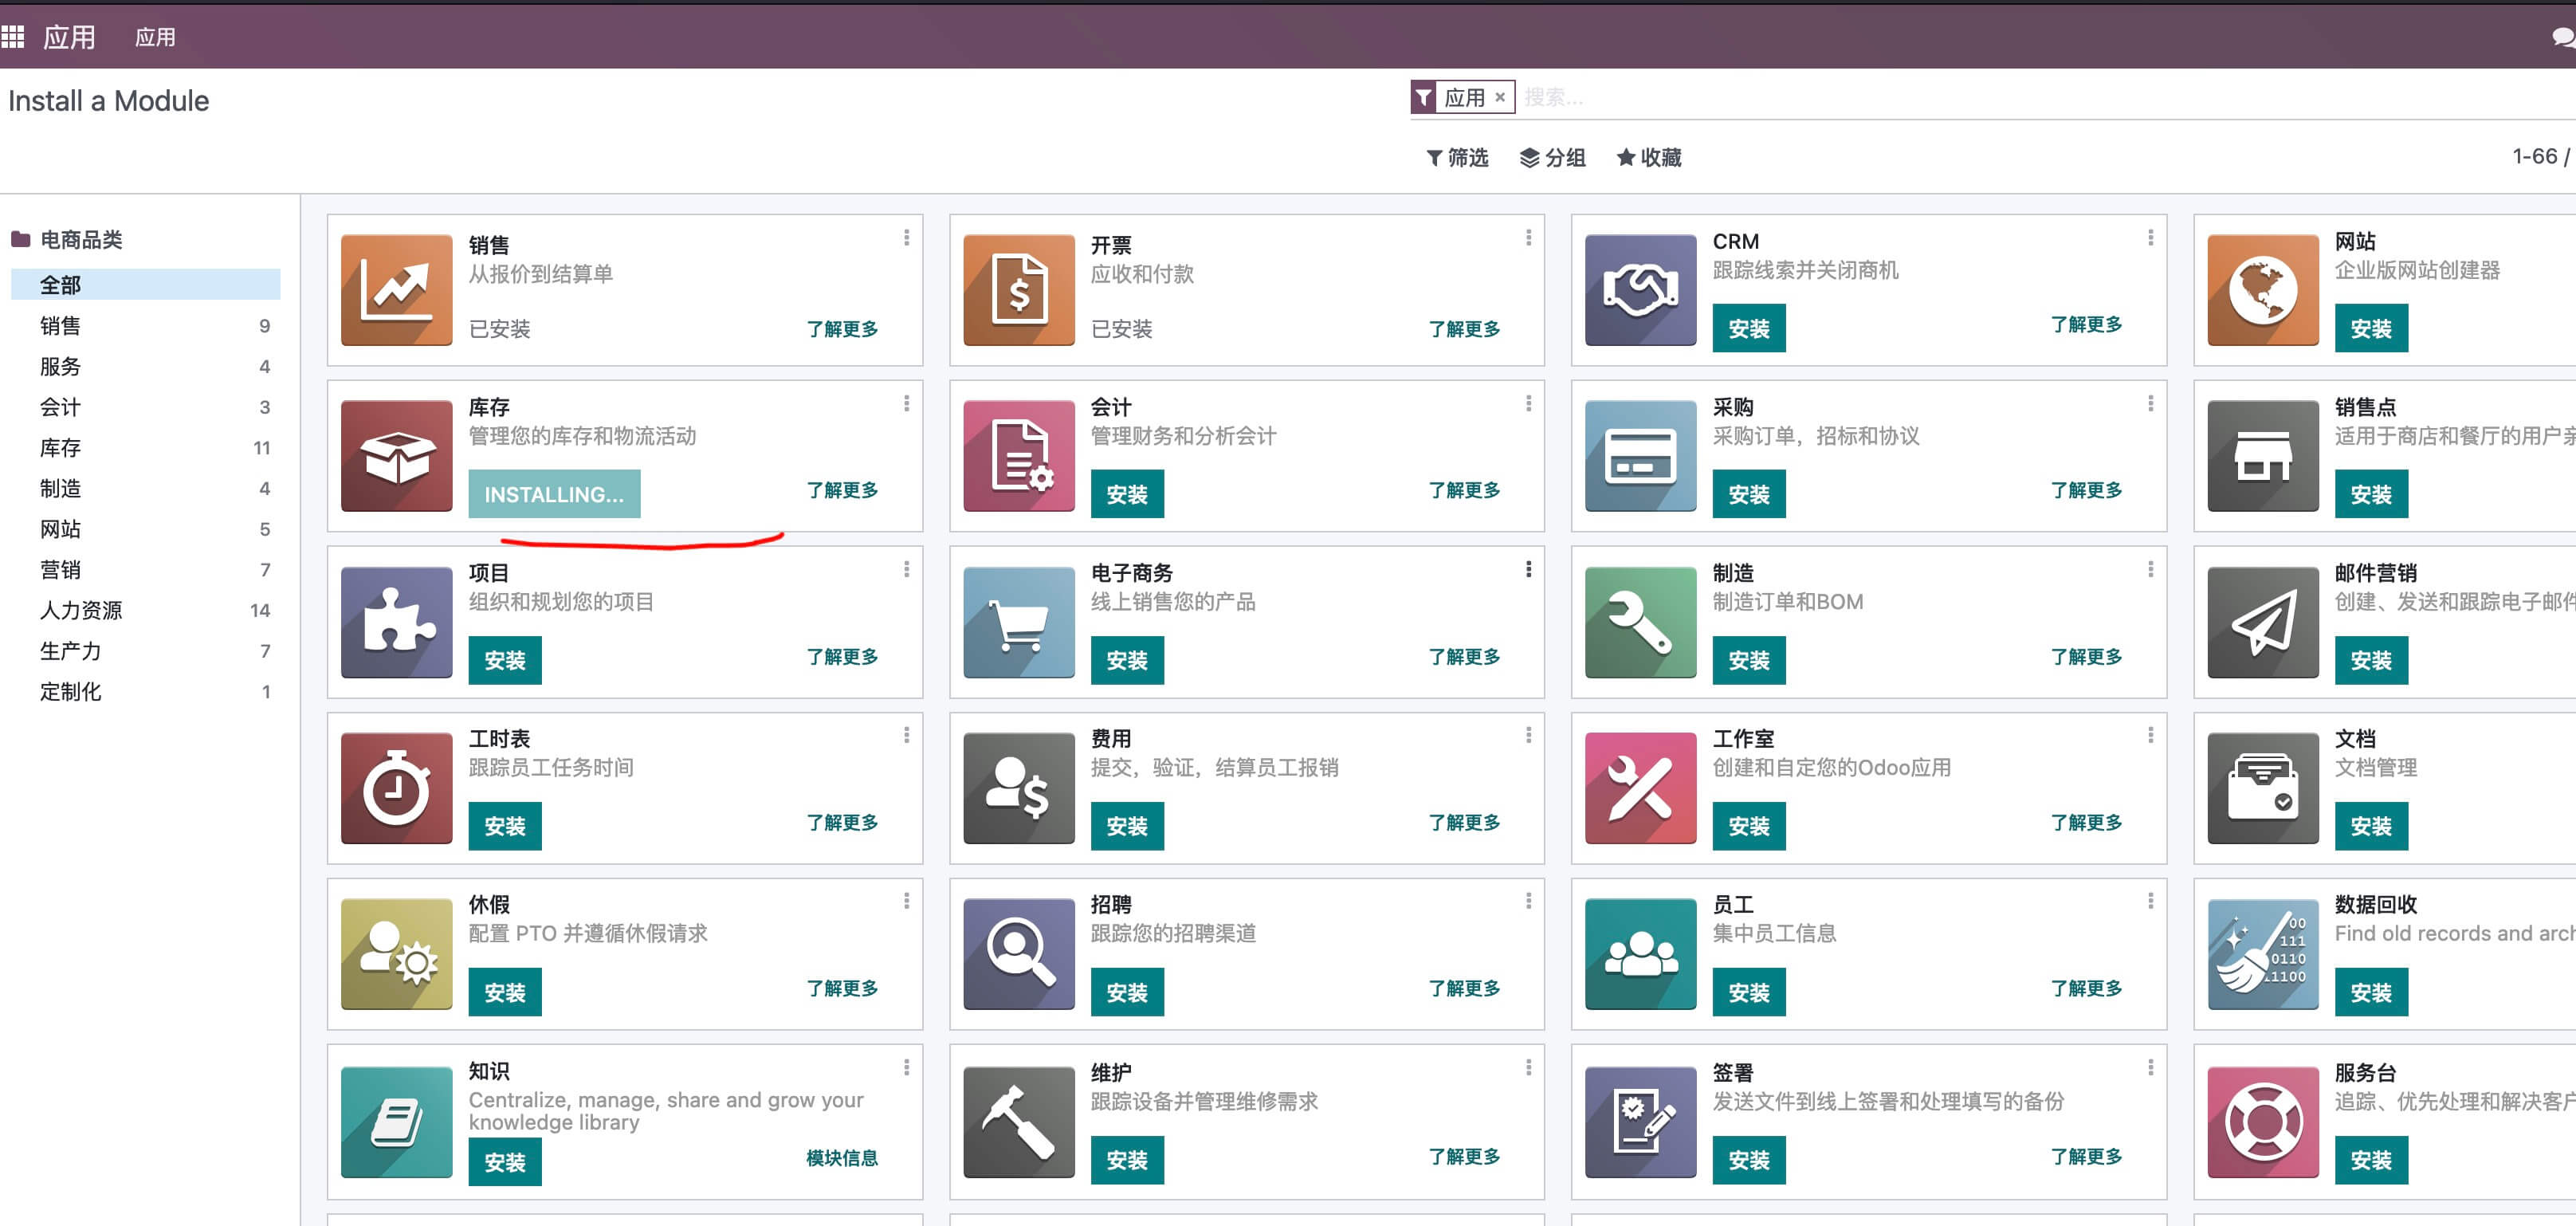Viewport: 2576px width, 1226px height.
Task: Click the Email Marketing paper plane icon
Action: click(2262, 622)
